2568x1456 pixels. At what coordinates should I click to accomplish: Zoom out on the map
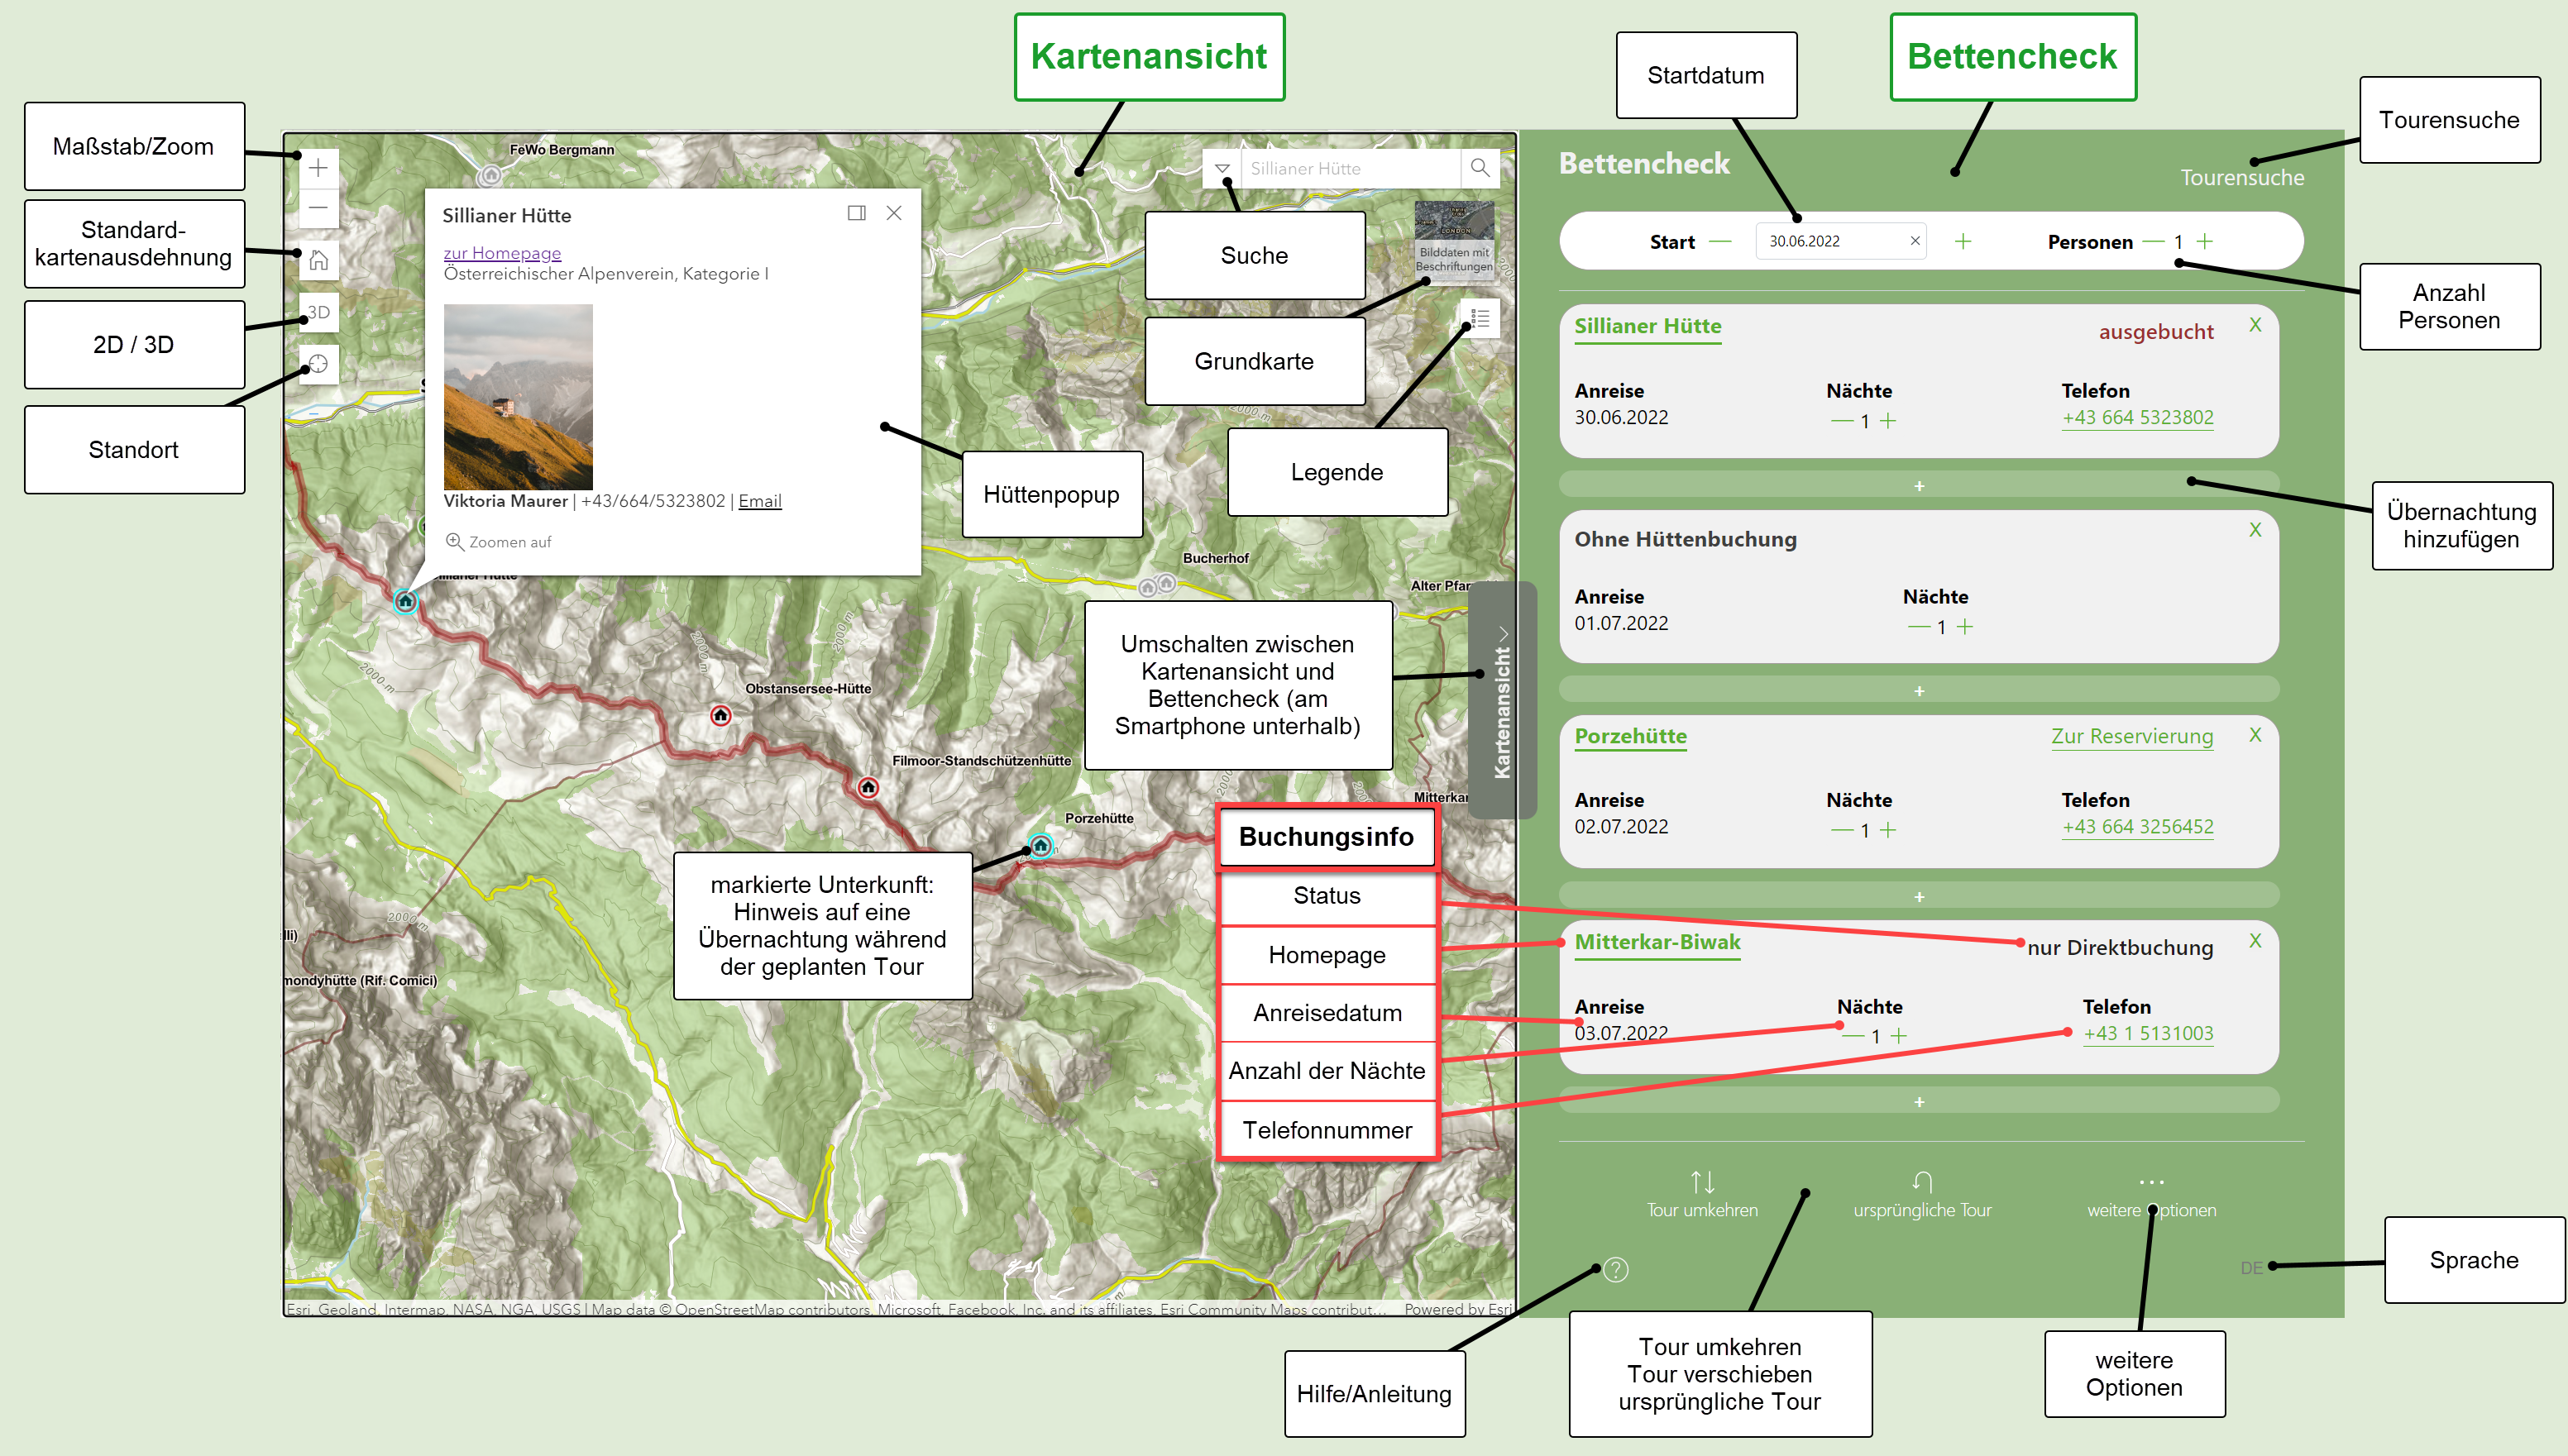pos(318,208)
